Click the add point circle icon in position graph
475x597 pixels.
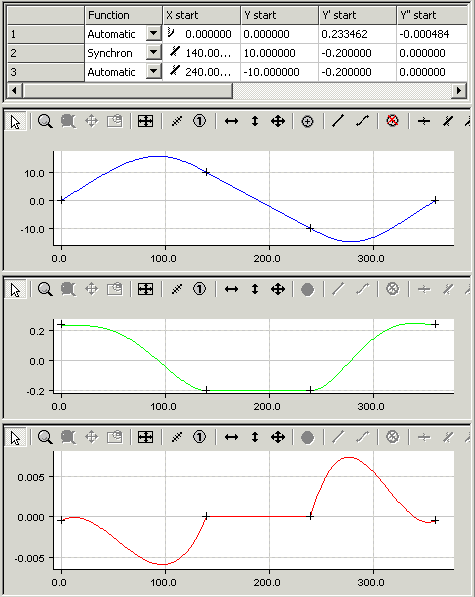point(307,121)
